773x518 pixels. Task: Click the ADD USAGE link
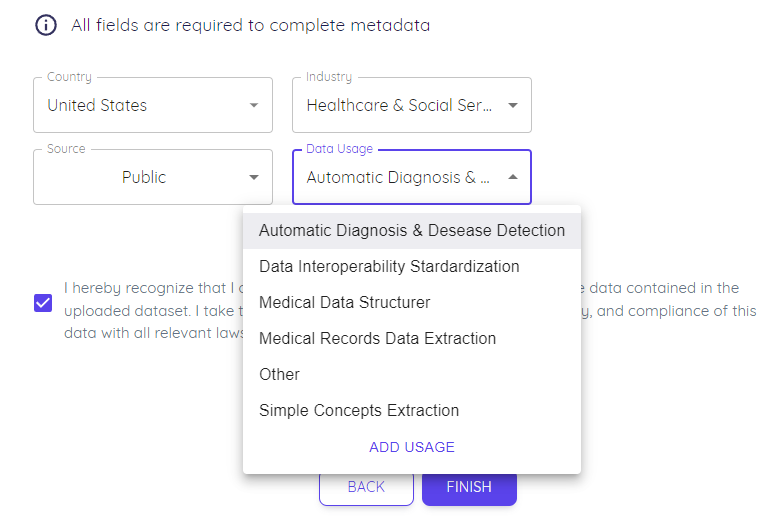click(412, 447)
